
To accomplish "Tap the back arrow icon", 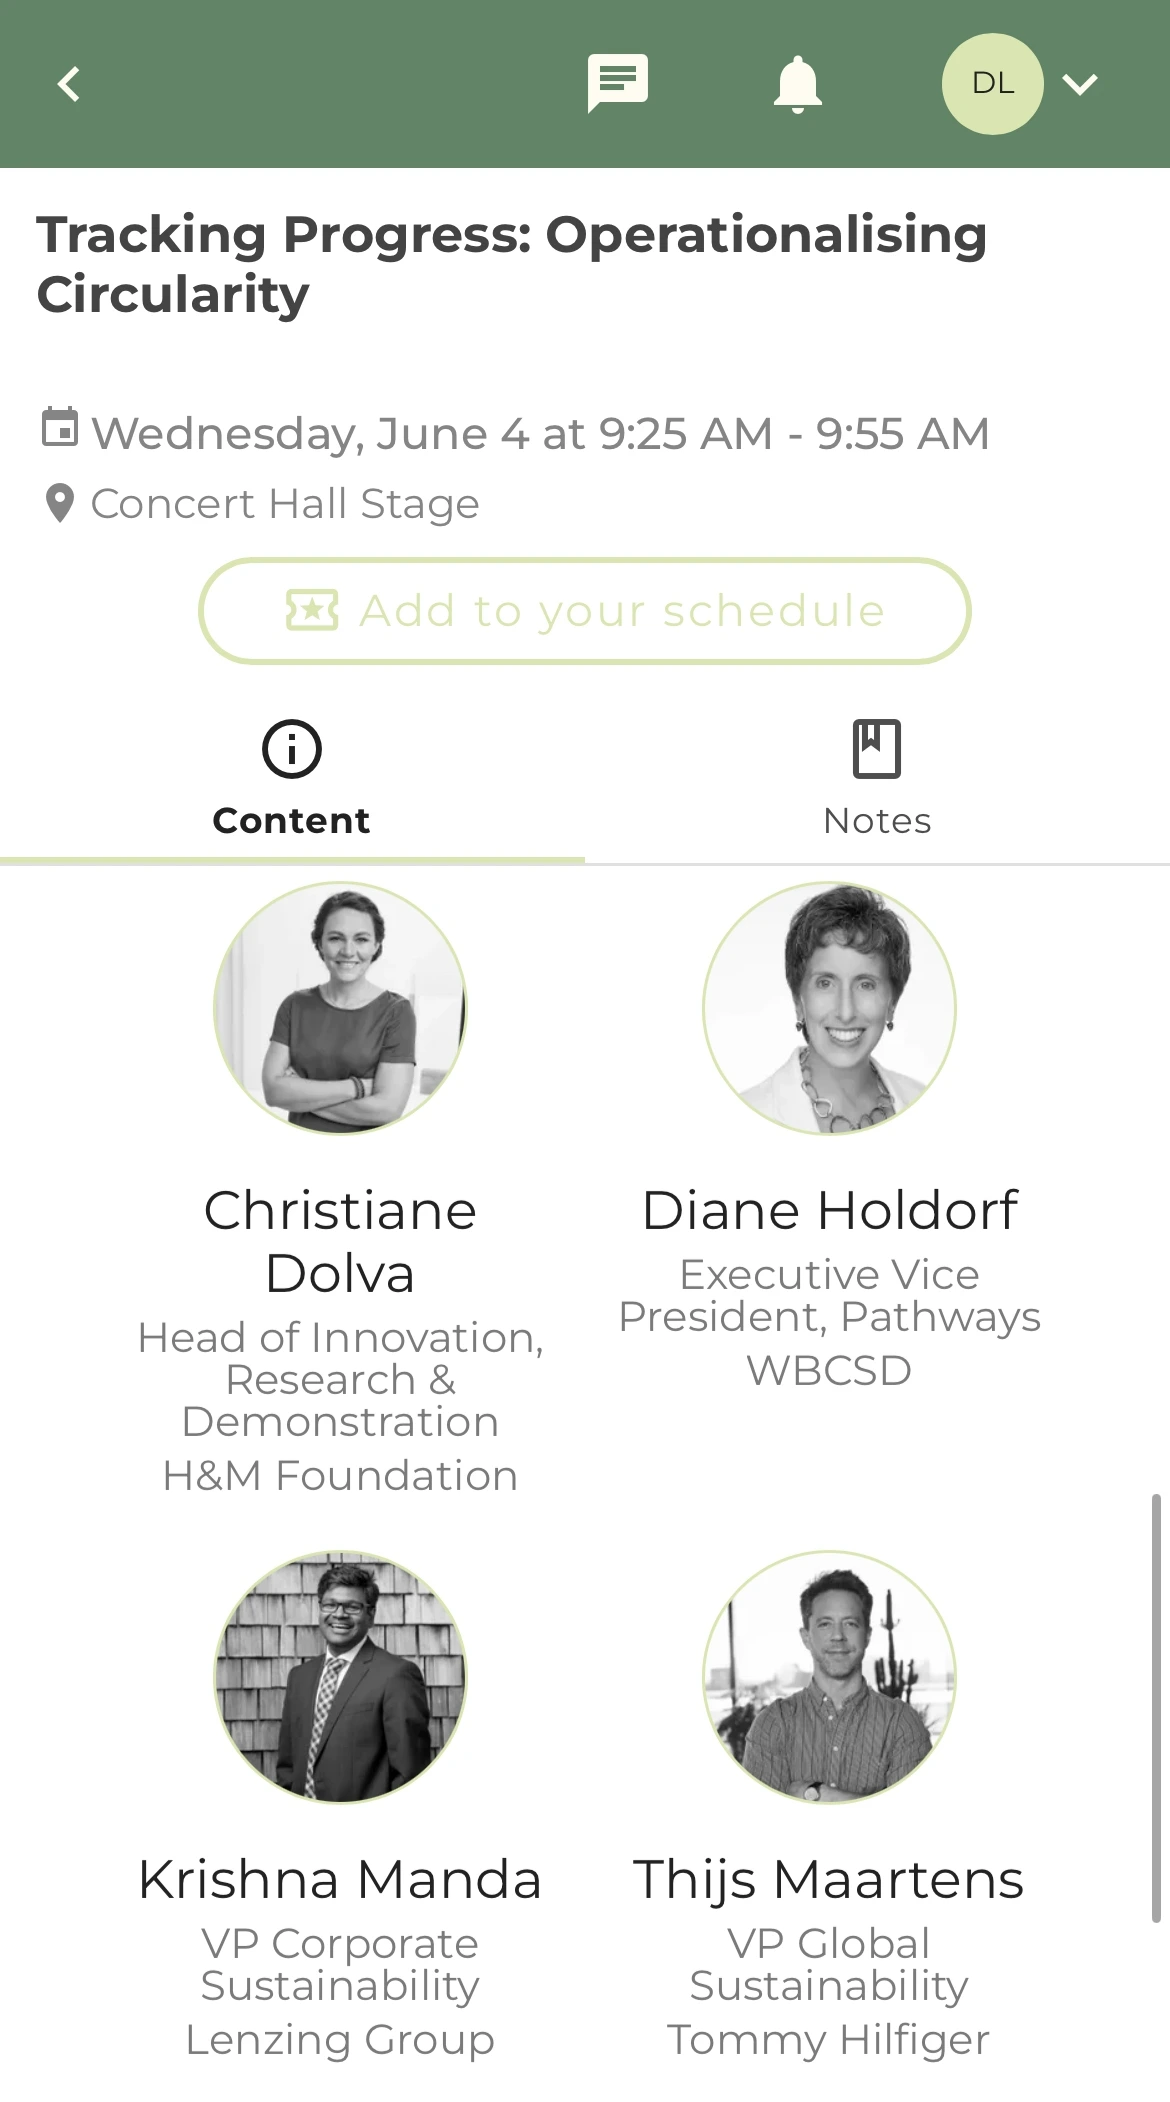I will click(68, 84).
